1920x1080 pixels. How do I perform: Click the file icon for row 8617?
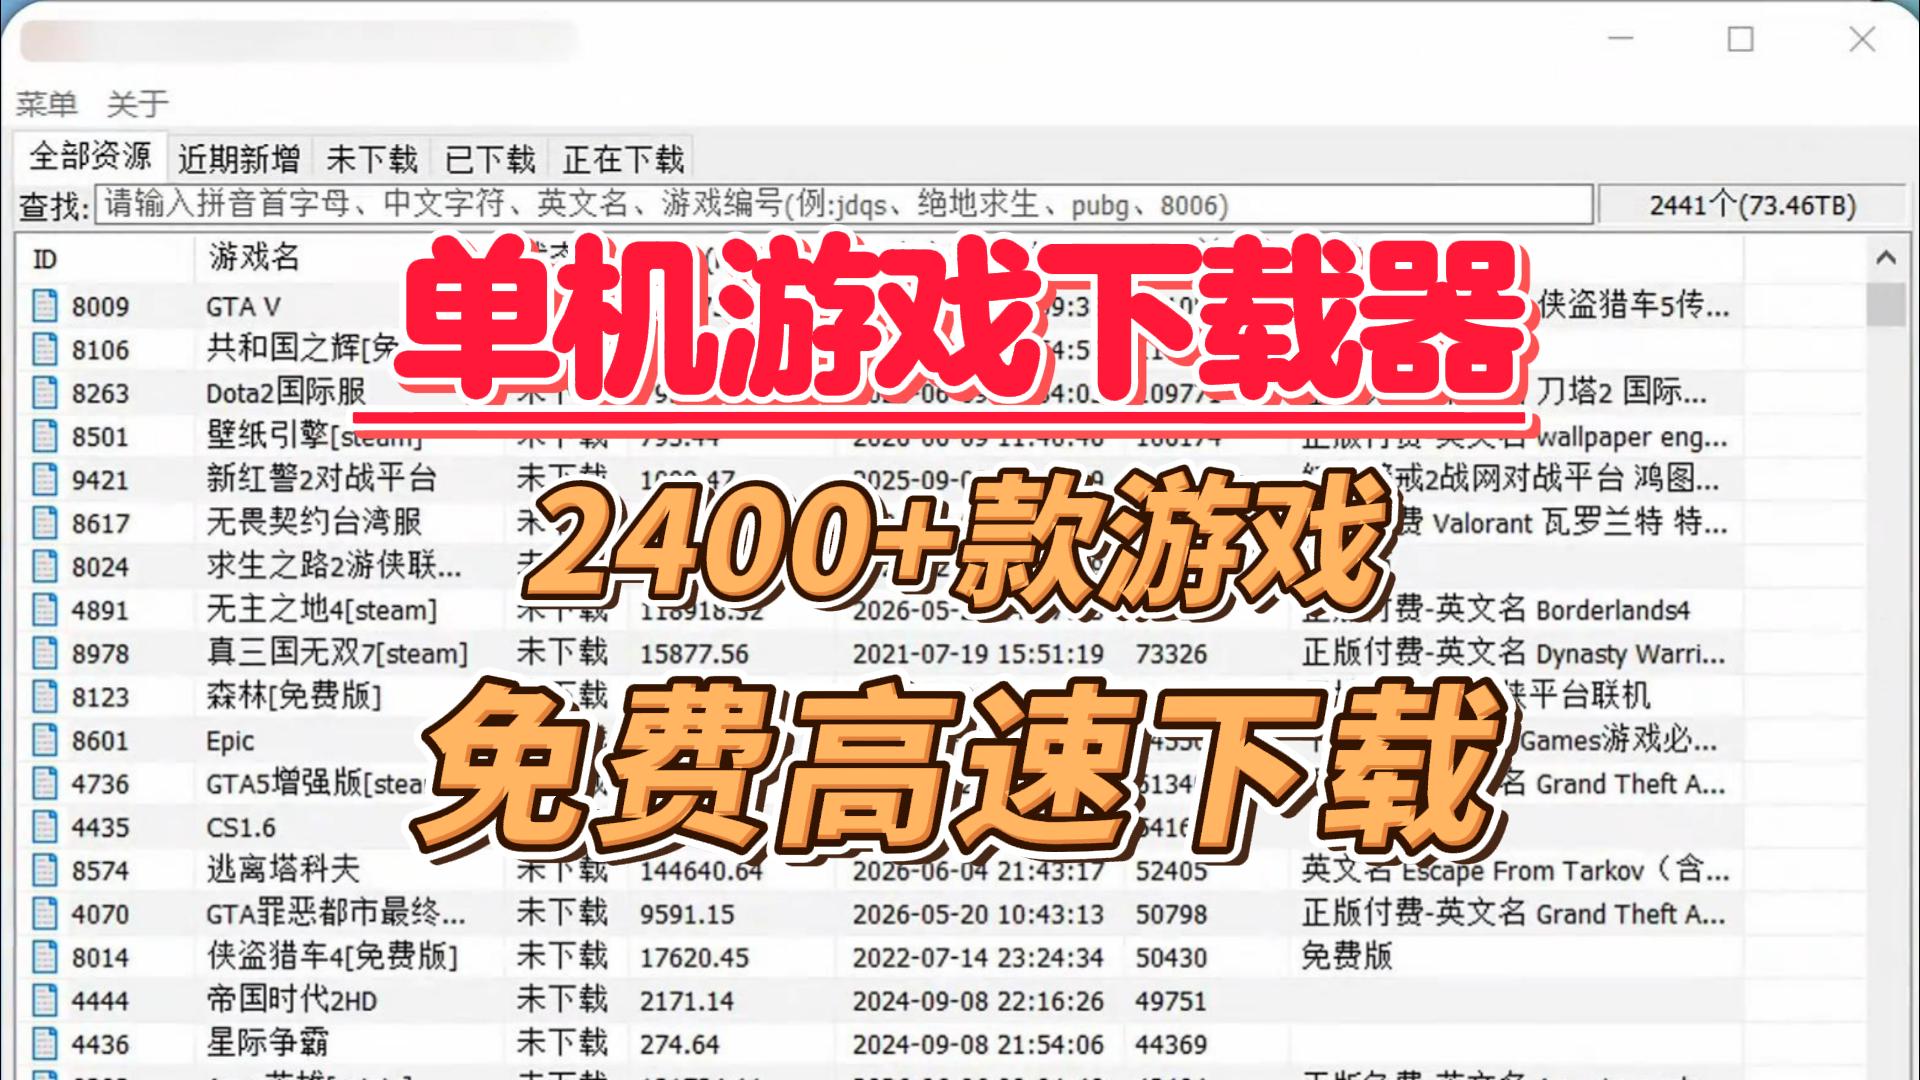(45, 522)
